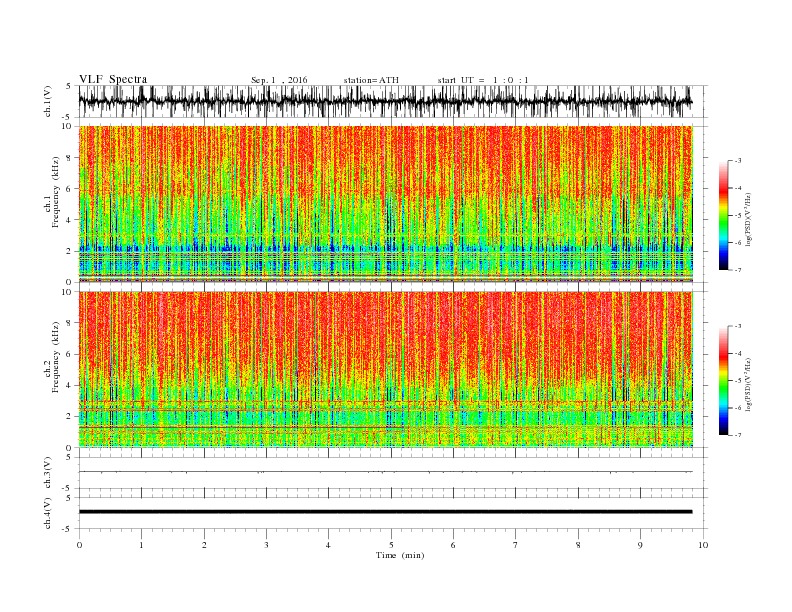
Task: Click the 'ch.1(V)' waveform axis label
Action: tap(48, 102)
